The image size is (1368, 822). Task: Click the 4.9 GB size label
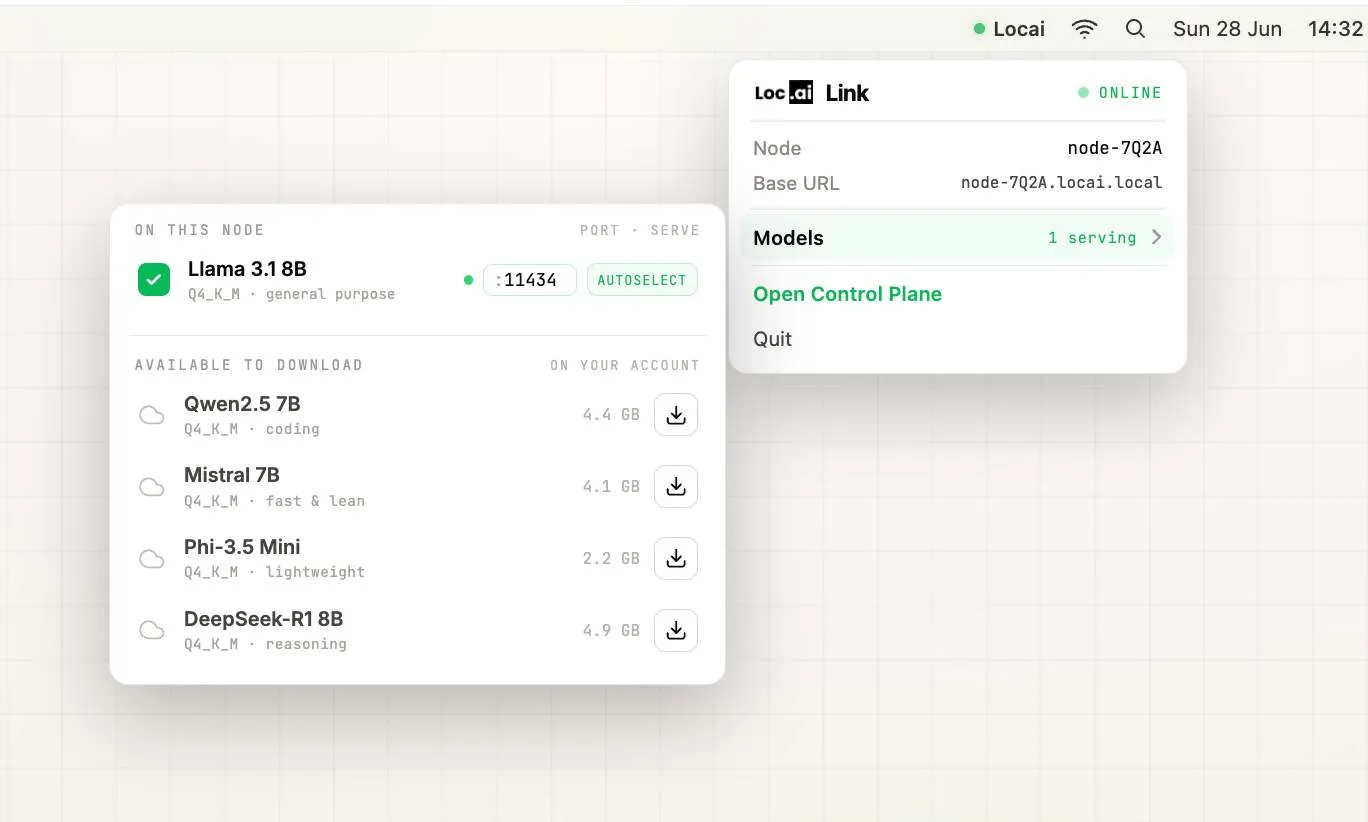tap(611, 631)
